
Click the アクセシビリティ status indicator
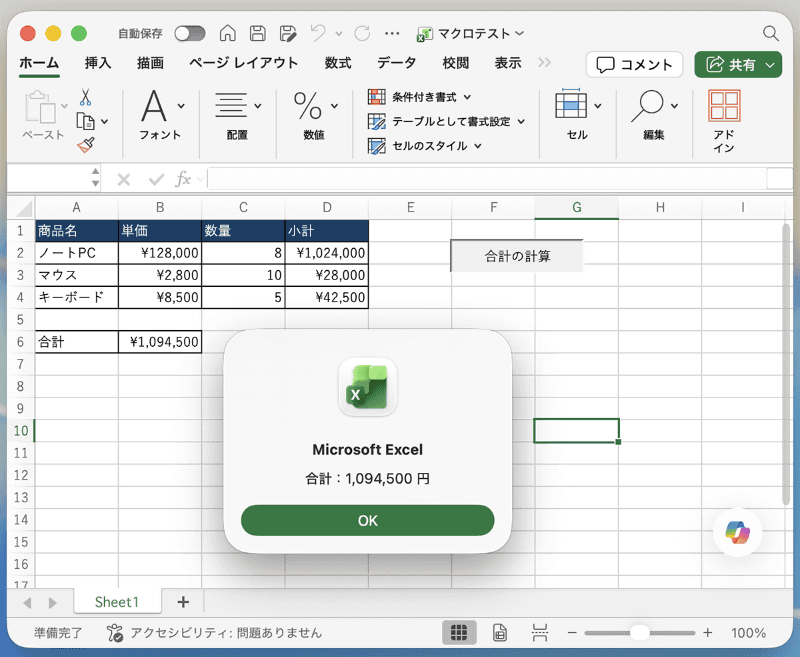coord(214,633)
